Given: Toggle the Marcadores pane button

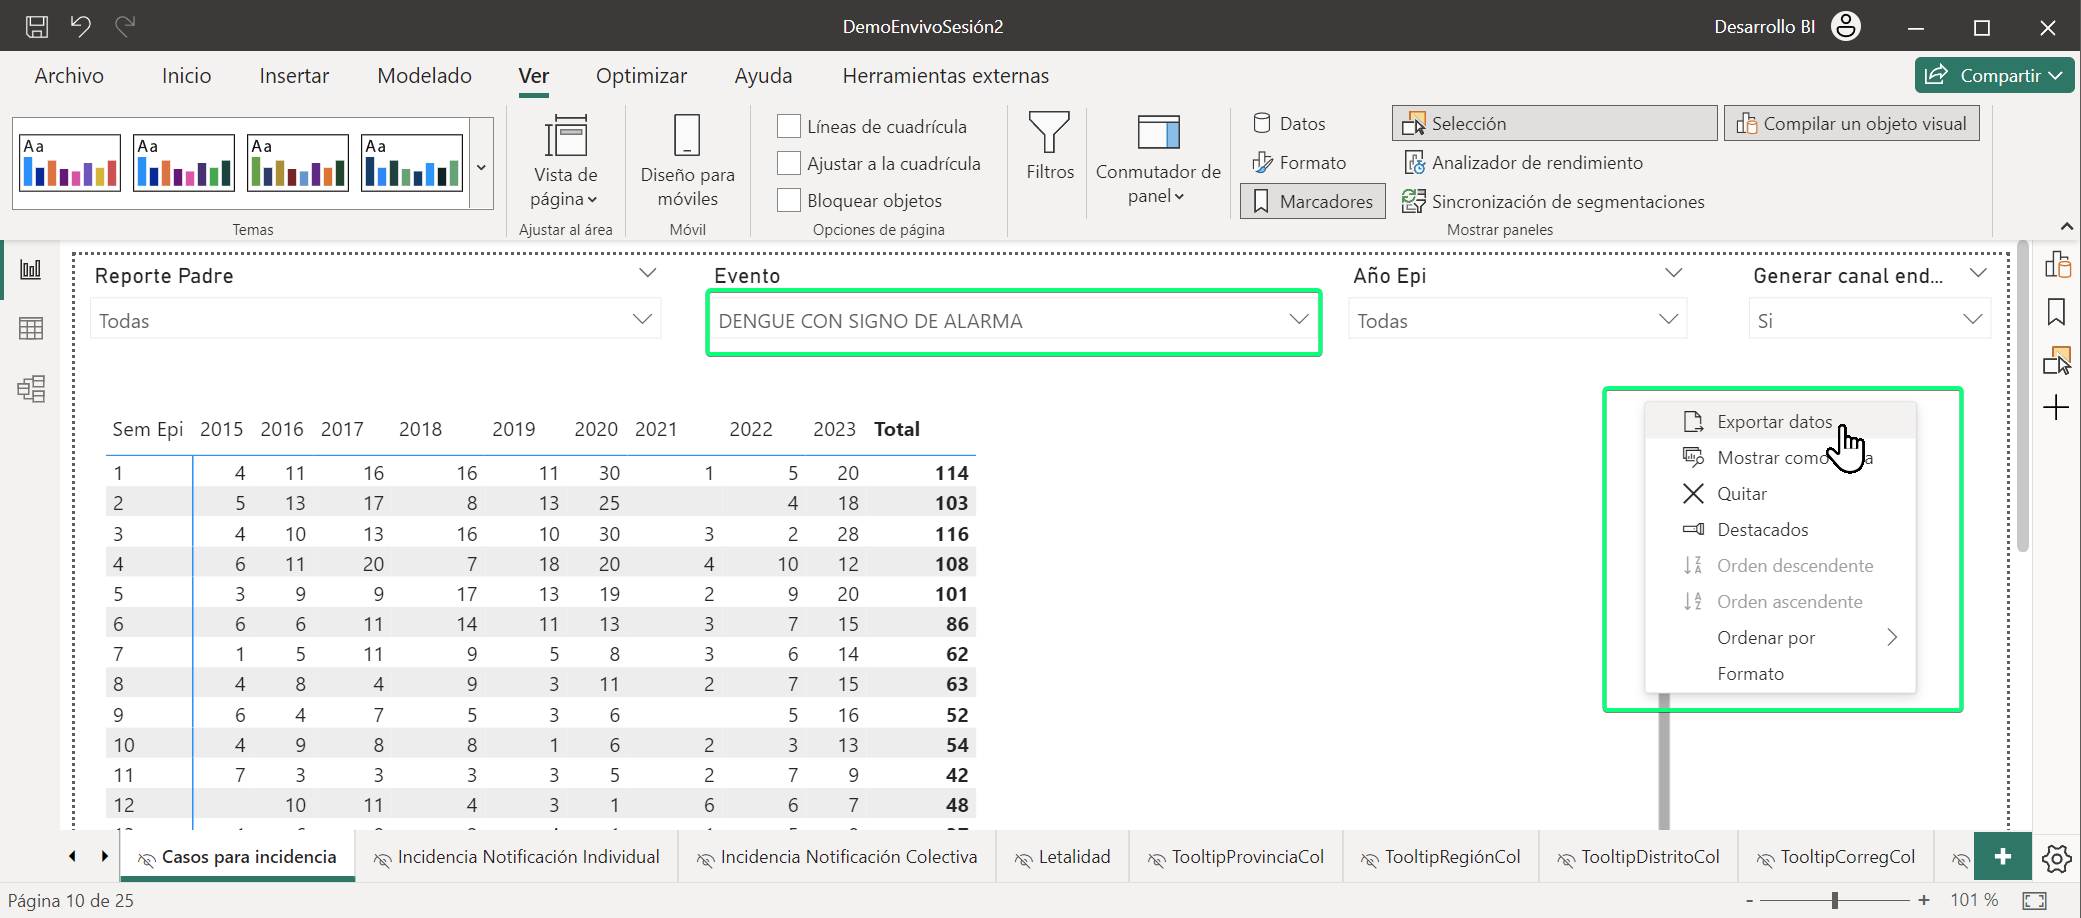Looking at the screenshot, I should click(x=1313, y=201).
